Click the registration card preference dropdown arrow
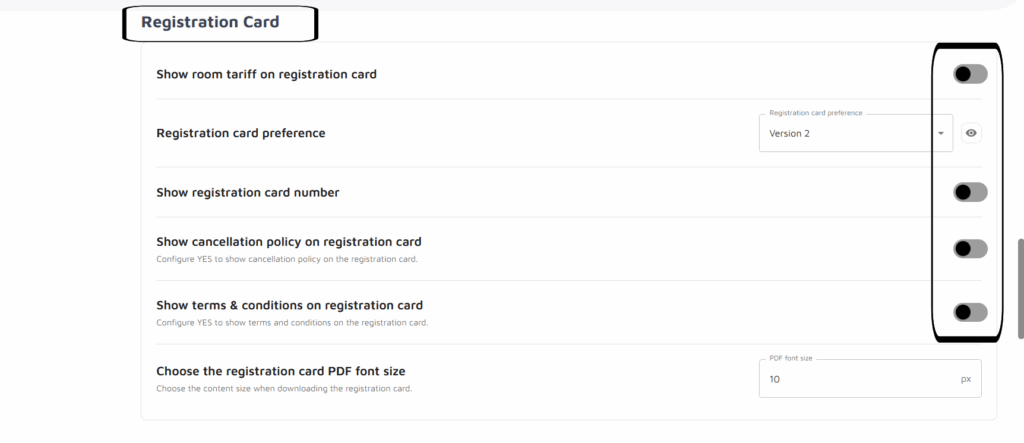The width and height of the screenshot is (1024, 443). (941, 134)
